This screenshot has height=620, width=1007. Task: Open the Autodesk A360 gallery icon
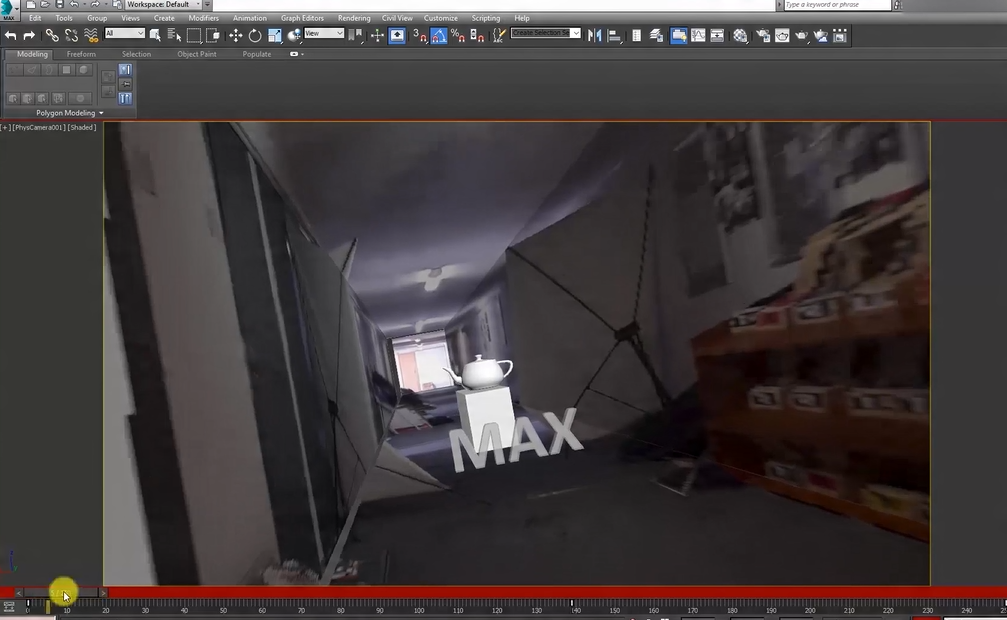(840, 35)
